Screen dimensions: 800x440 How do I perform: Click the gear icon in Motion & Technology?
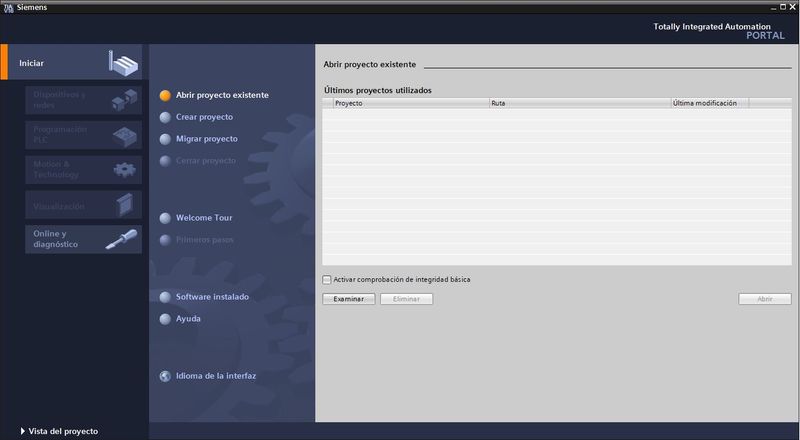pos(124,169)
